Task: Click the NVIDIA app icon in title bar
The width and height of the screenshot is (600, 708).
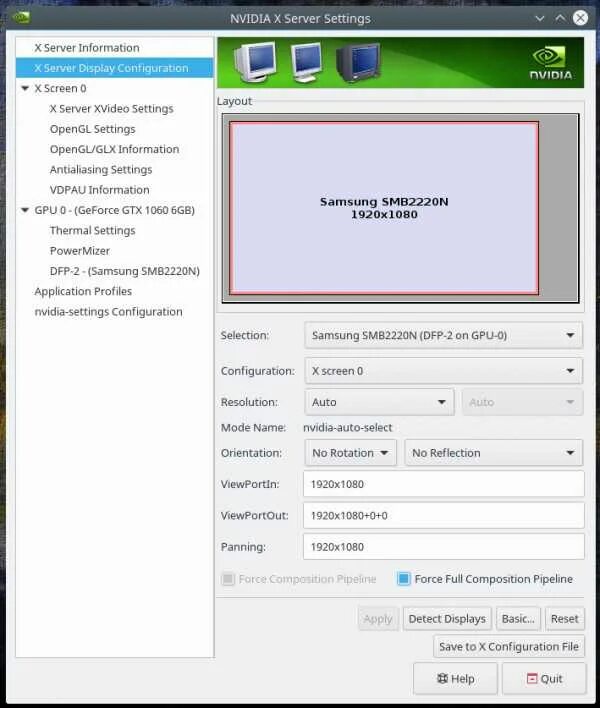Action: (x=21, y=18)
